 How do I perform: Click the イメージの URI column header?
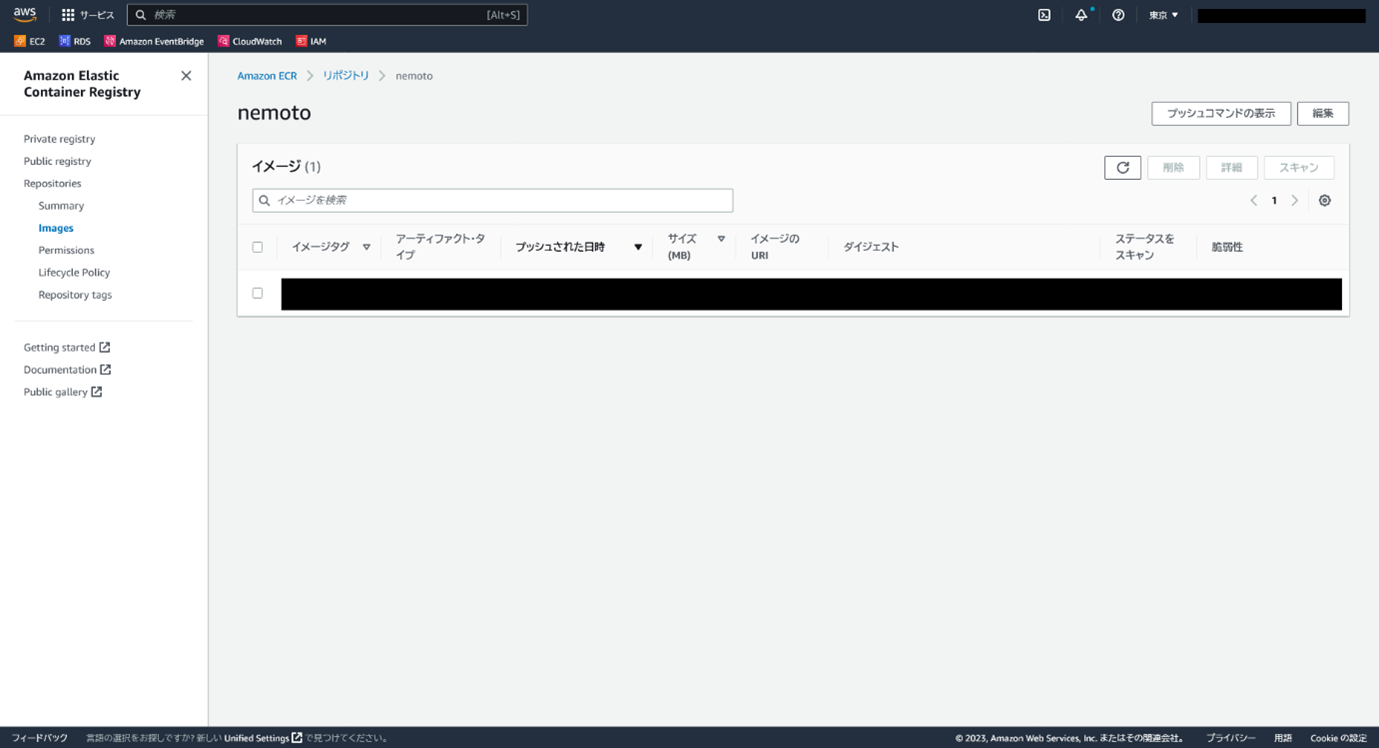[x=775, y=247]
